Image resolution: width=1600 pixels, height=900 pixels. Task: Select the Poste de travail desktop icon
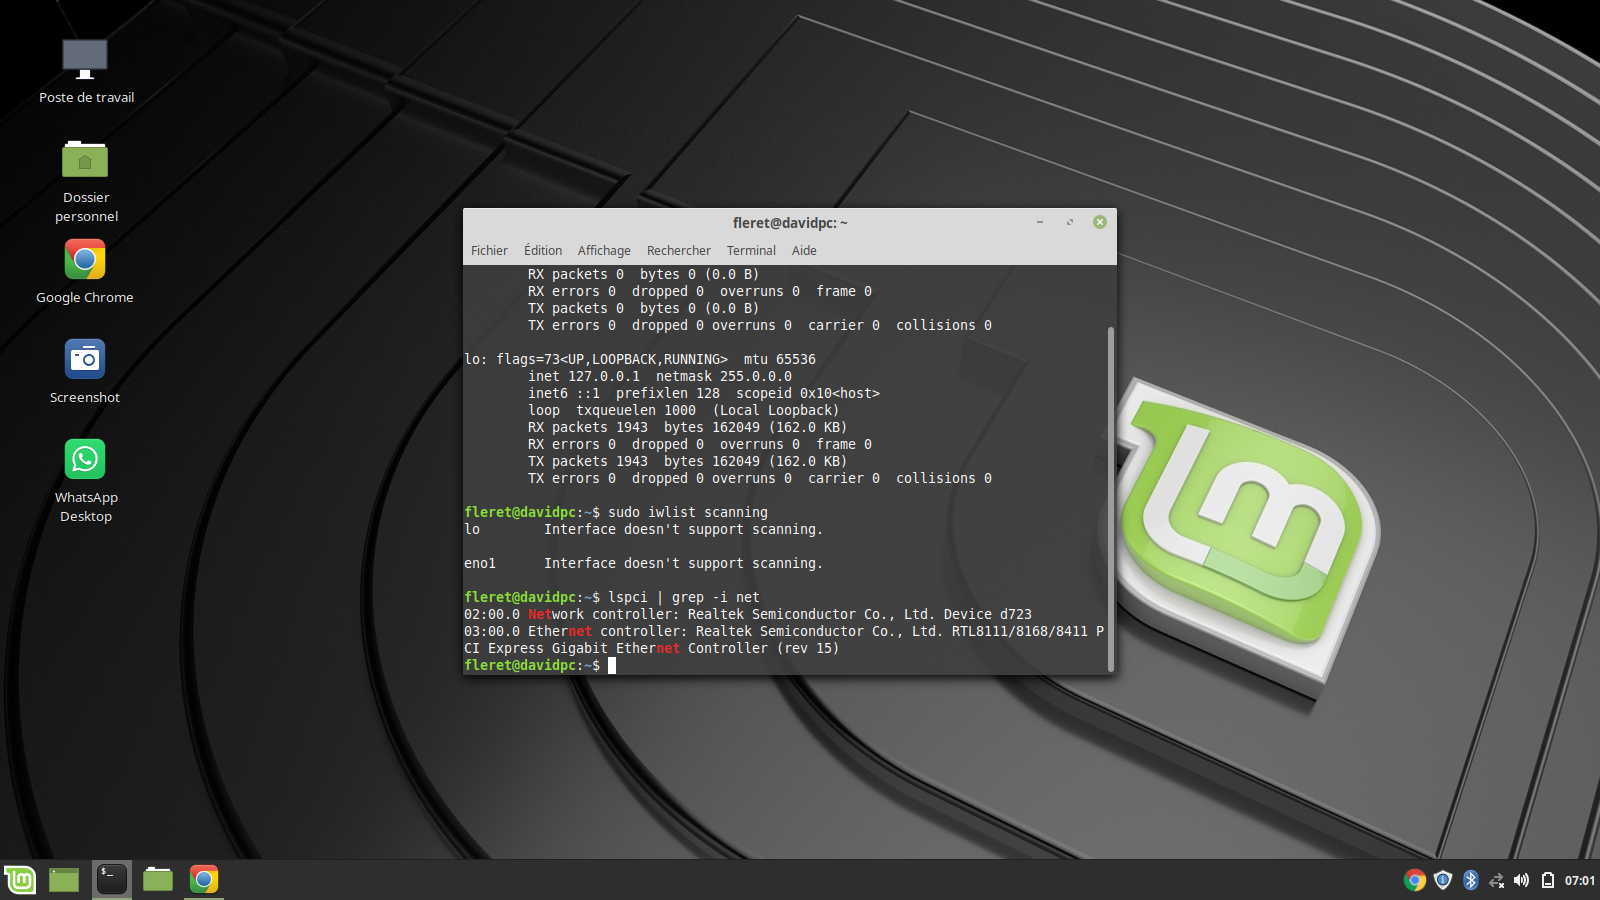(85, 60)
